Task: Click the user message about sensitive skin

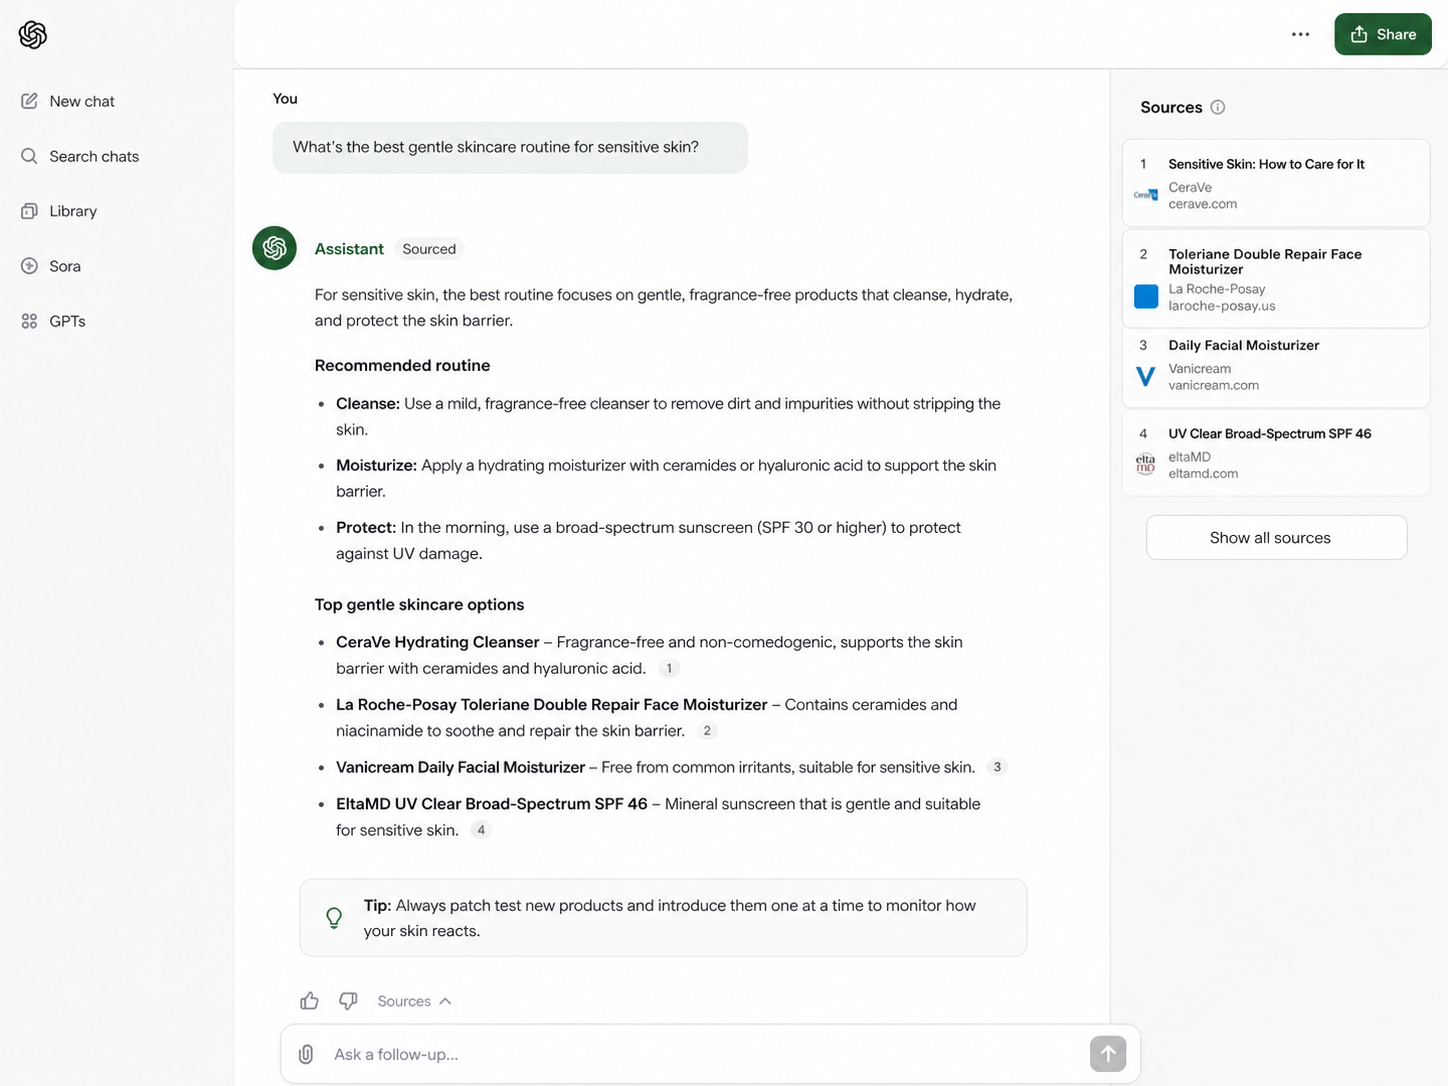Action: (510, 147)
